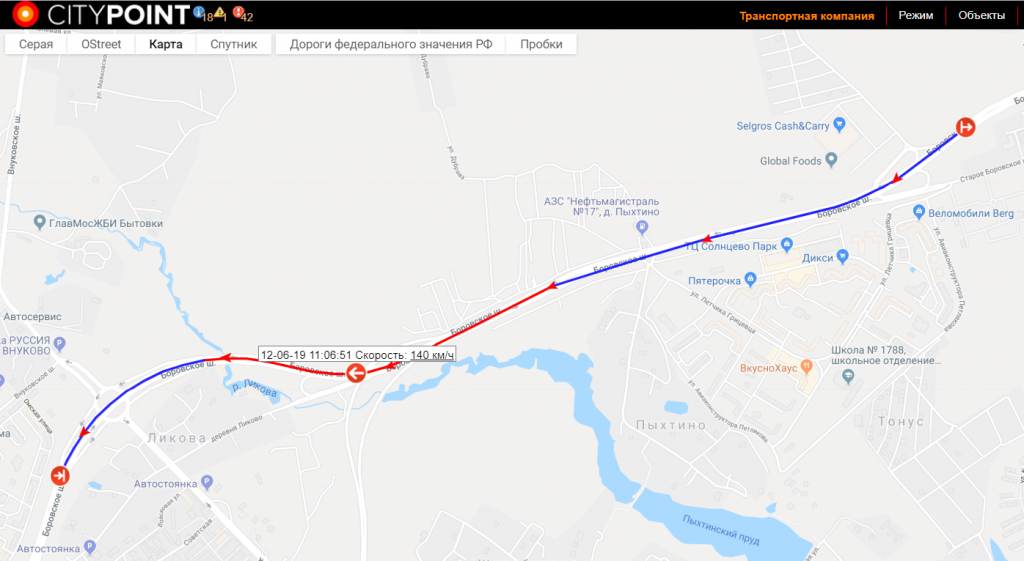Click the red route end marker
The width and height of the screenshot is (1024, 561).
[60, 475]
